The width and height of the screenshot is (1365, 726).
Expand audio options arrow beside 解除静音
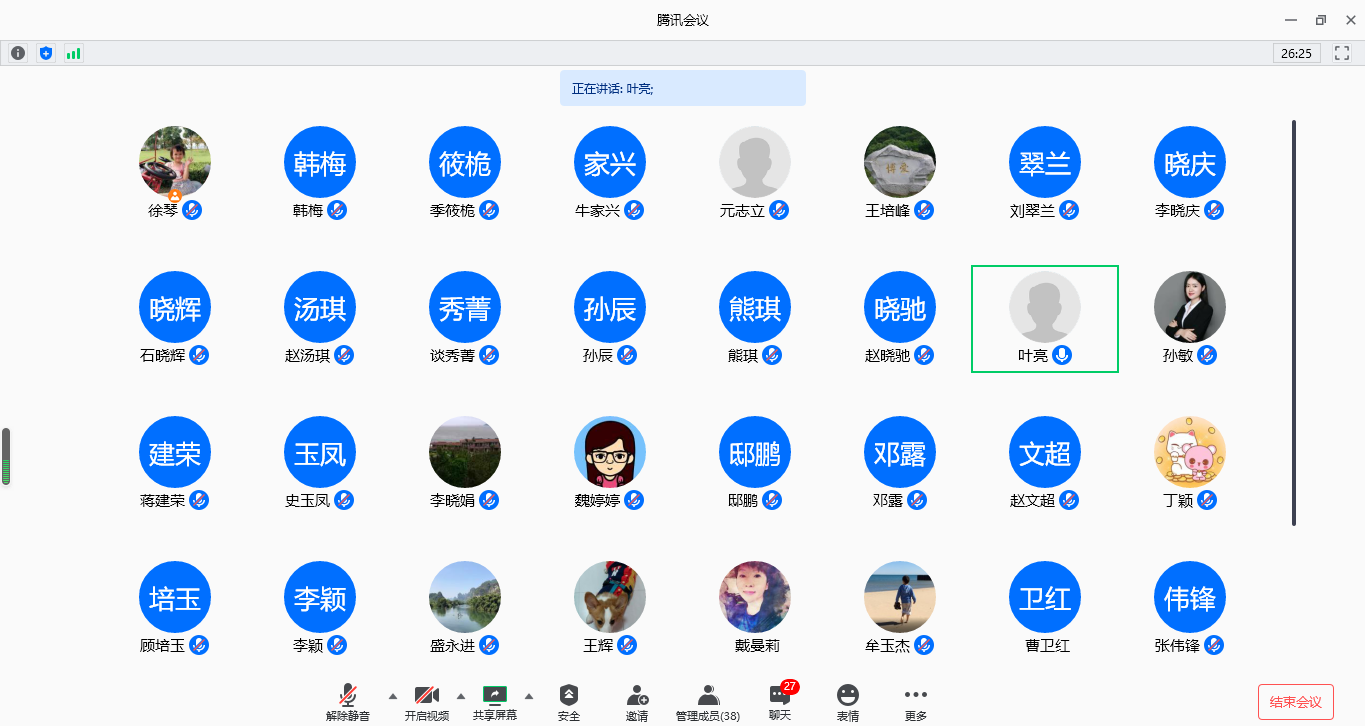pos(392,696)
